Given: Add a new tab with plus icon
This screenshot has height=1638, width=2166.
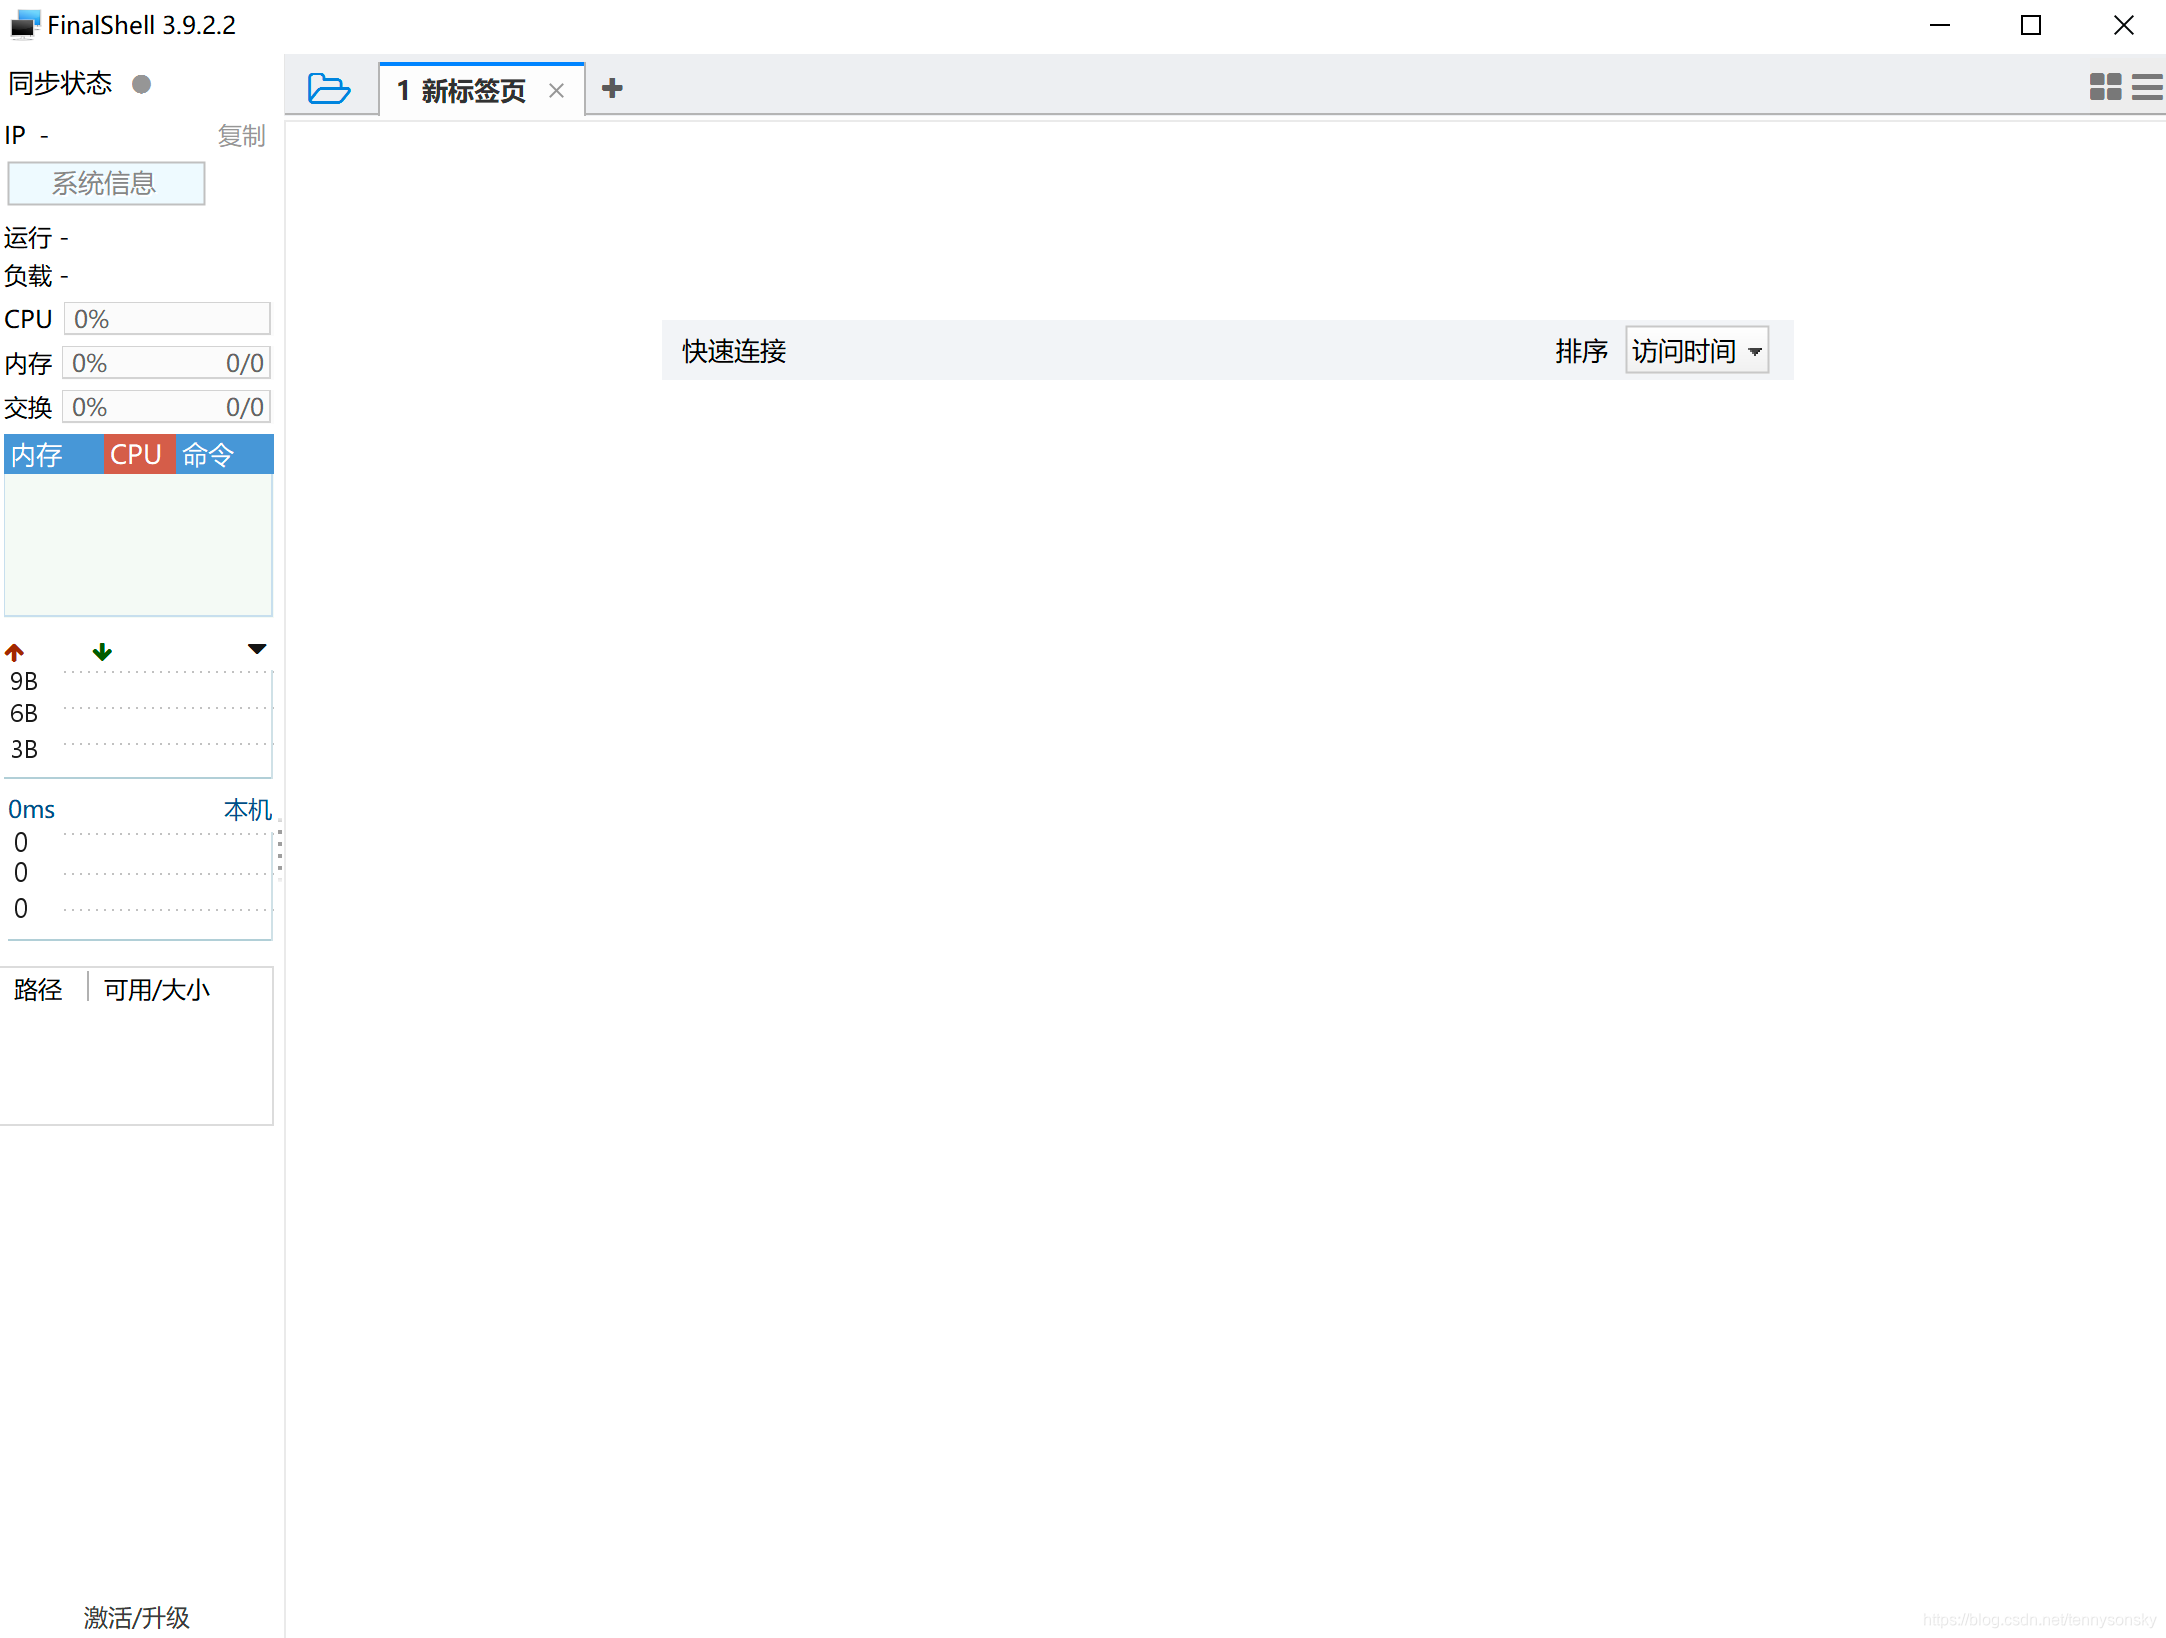Looking at the screenshot, I should click(612, 88).
